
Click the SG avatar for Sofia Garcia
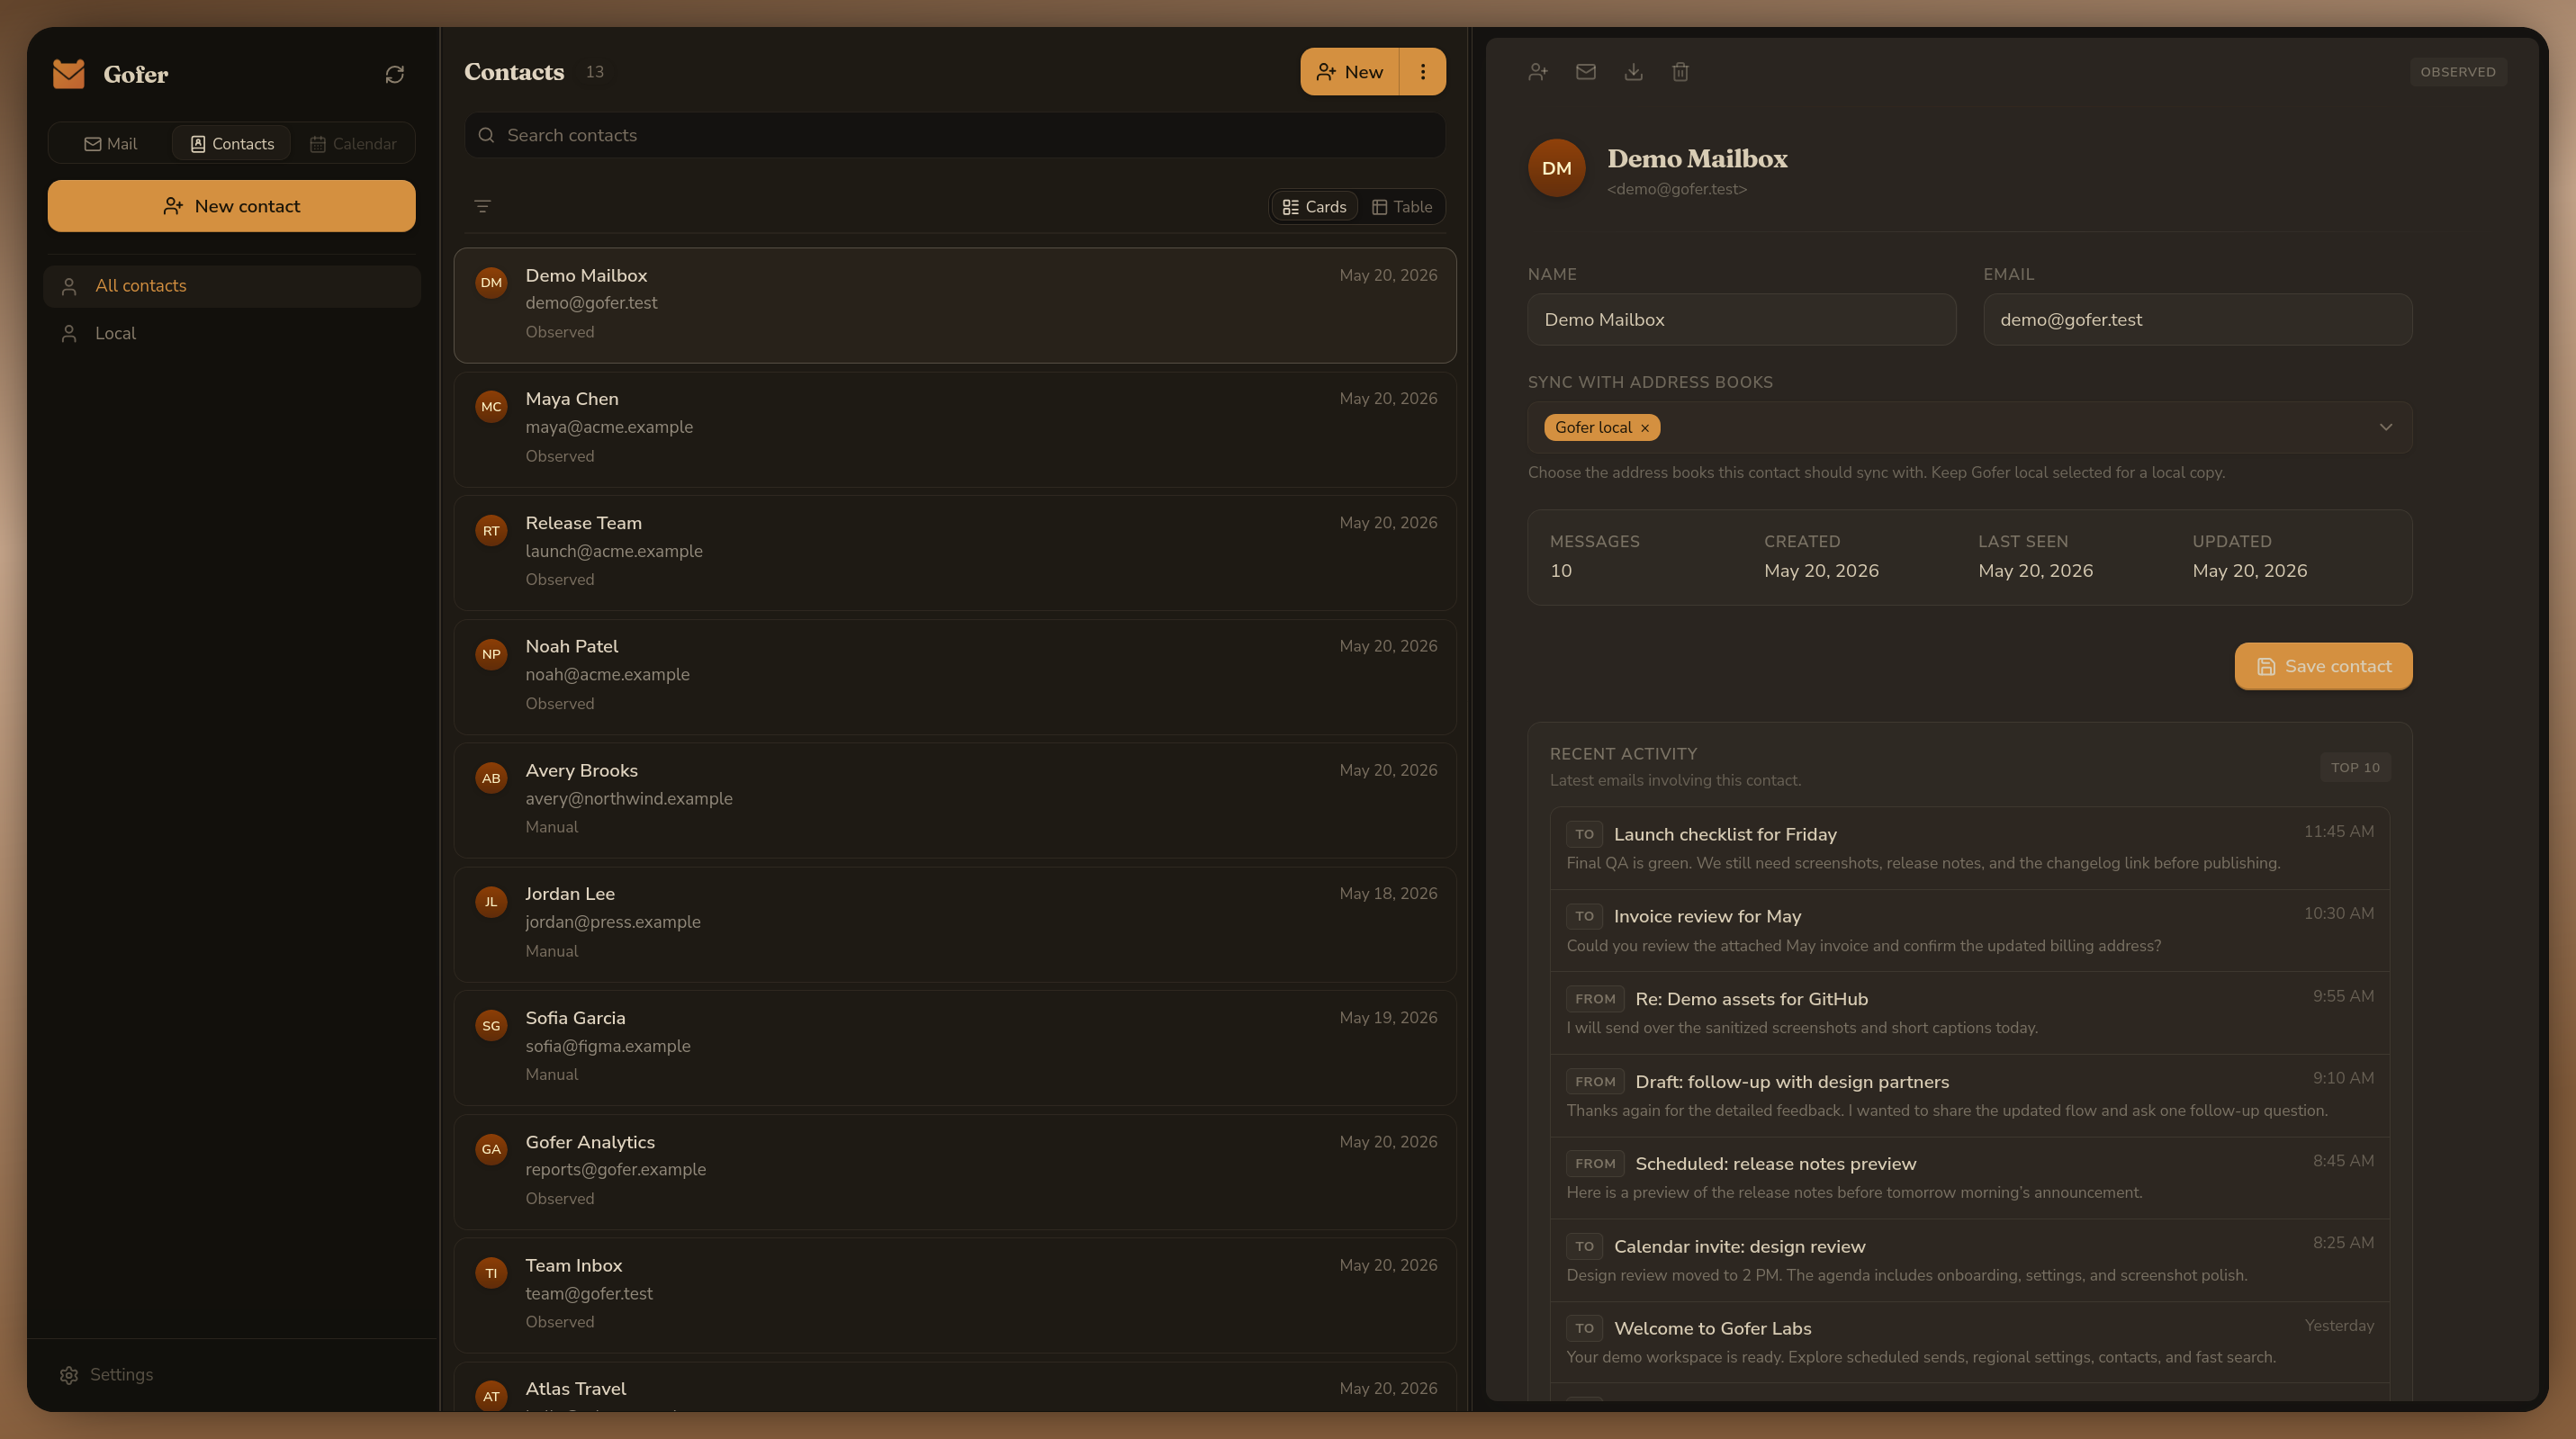click(x=491, y=1025)
